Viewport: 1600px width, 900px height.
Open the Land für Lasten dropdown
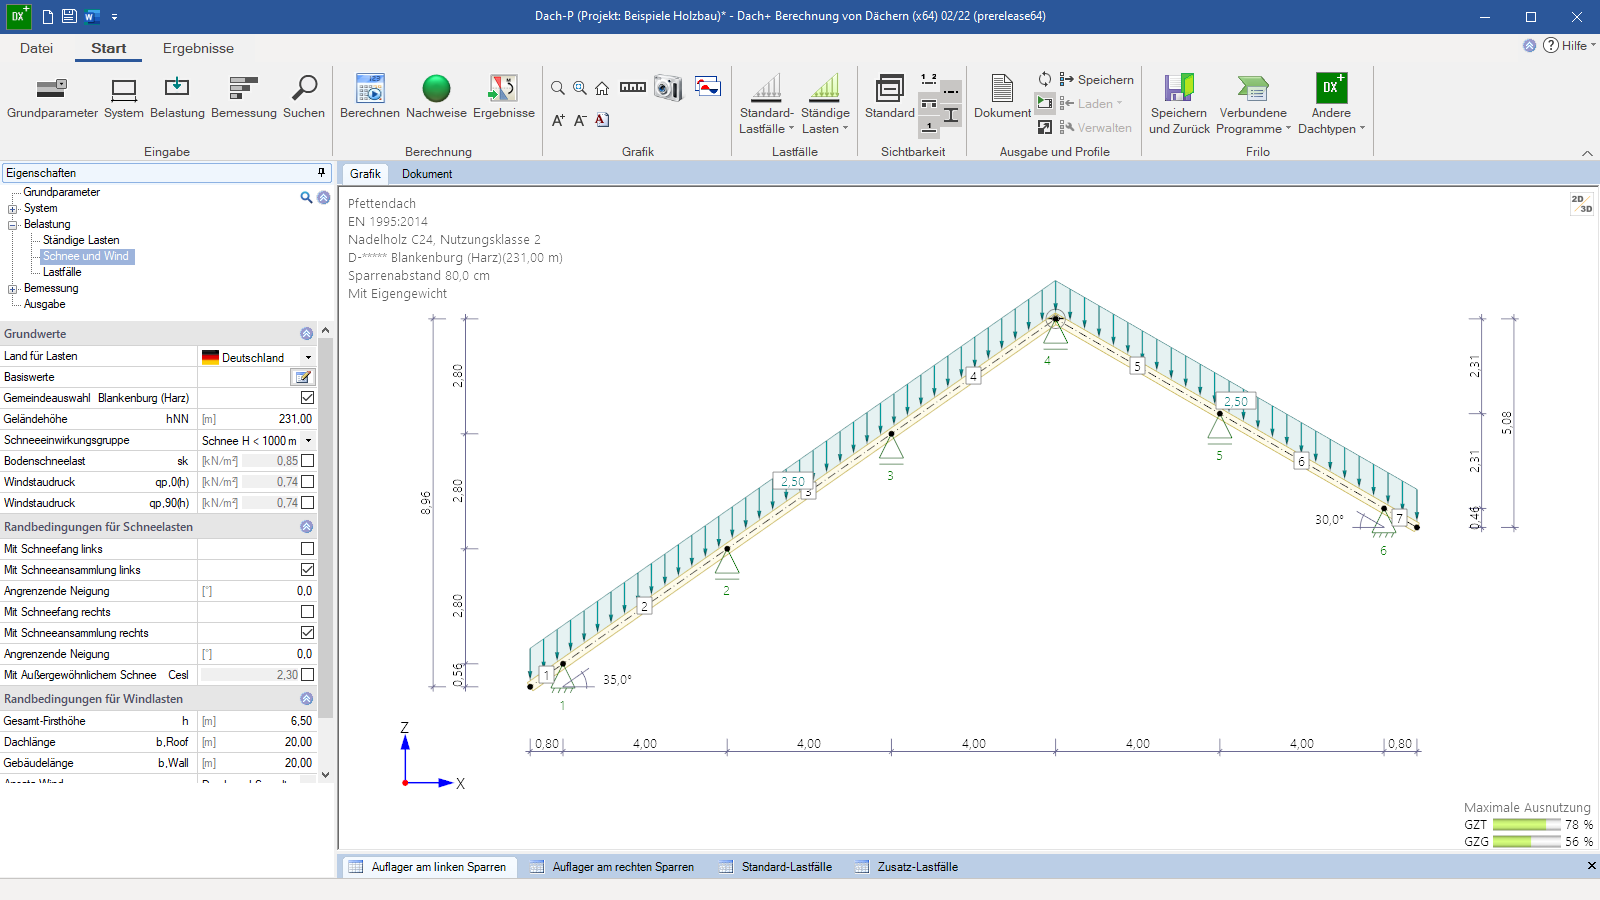tap(308, 357)
